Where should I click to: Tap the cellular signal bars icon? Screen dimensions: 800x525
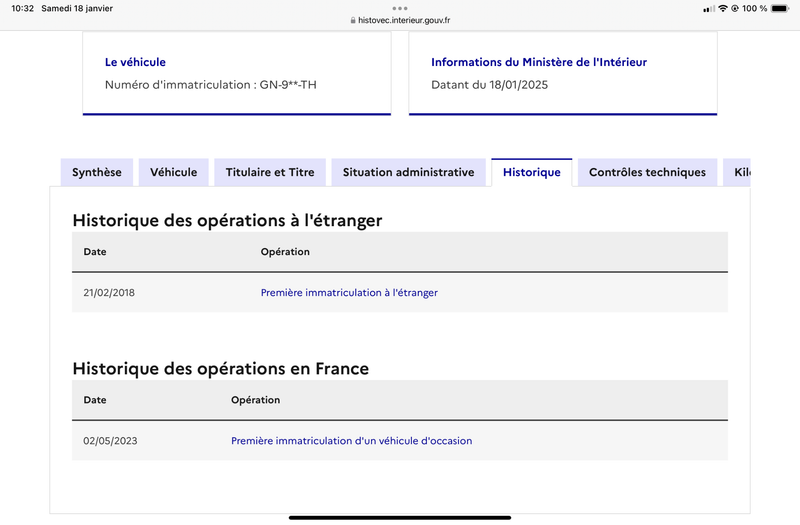pos(709,9)
